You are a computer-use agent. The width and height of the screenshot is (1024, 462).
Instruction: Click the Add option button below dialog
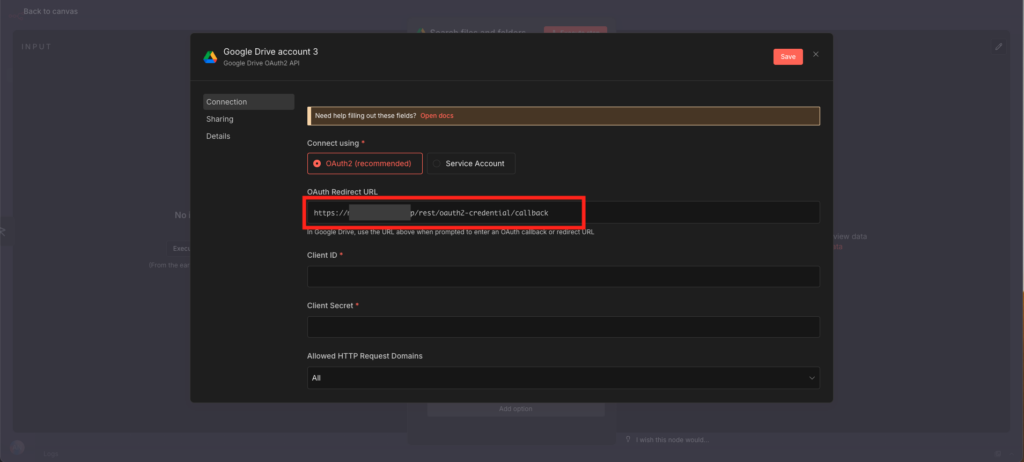515,409
